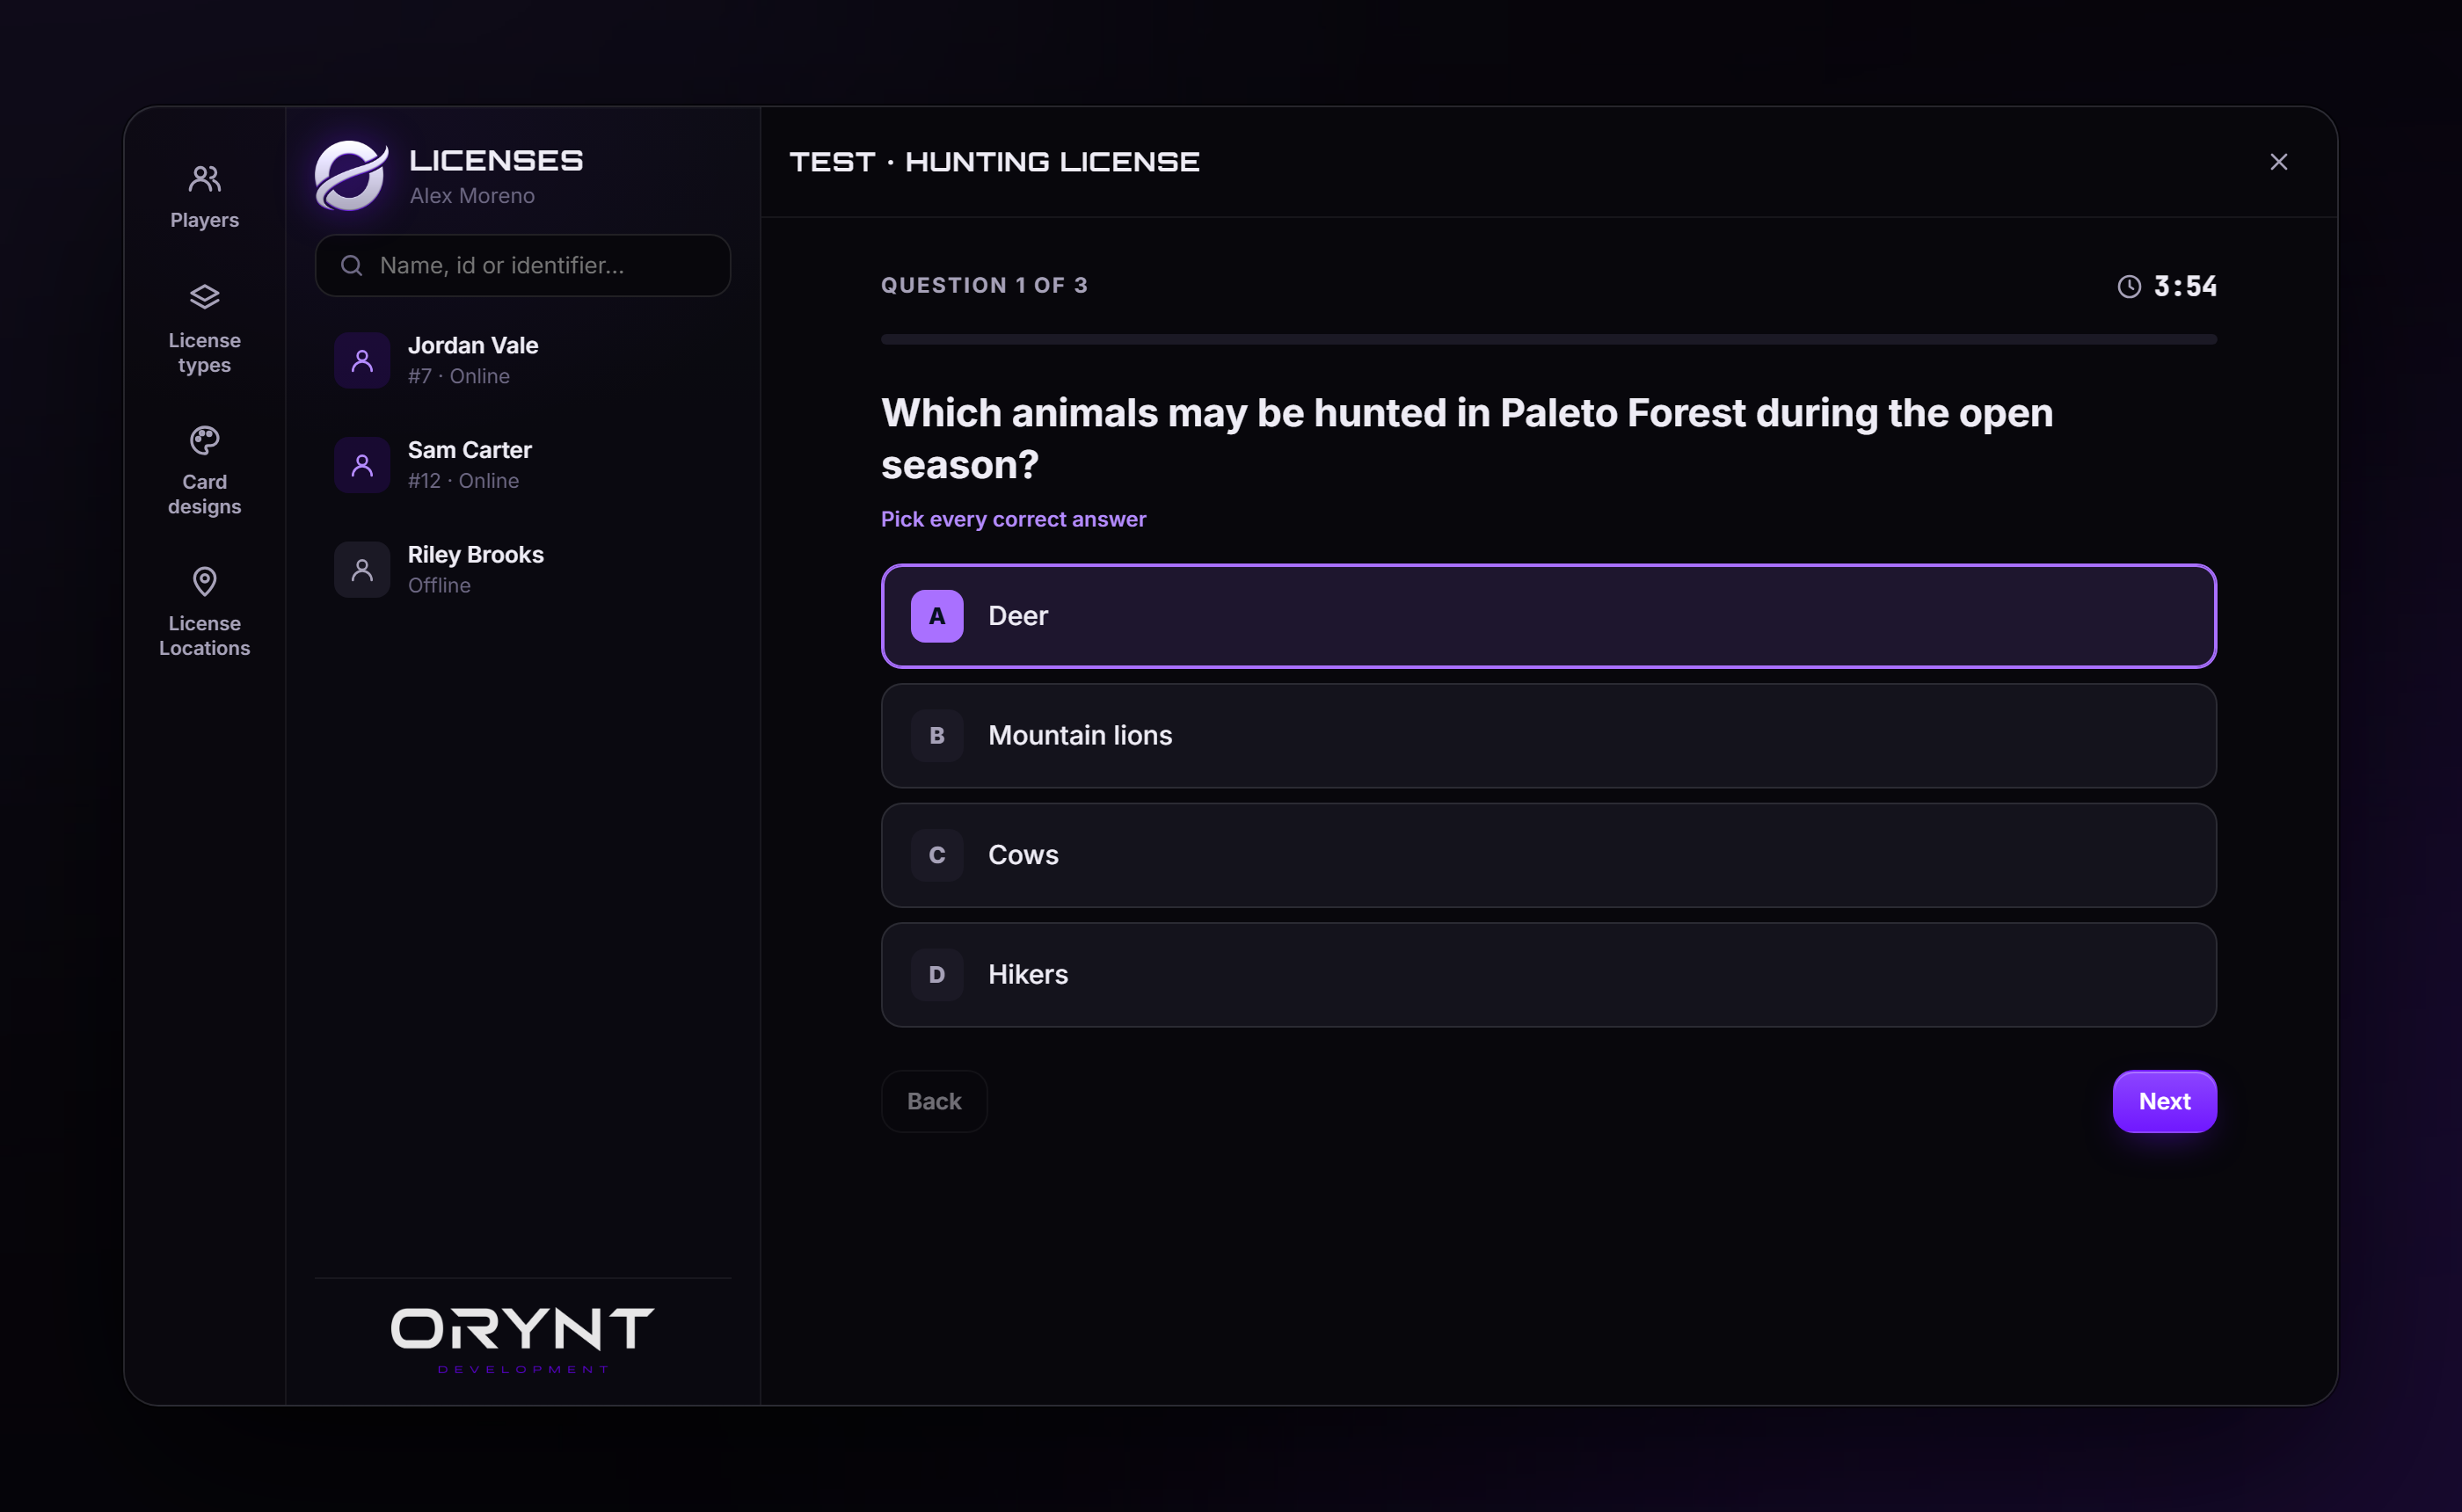Screen dimensions: 2462x1512
Task: Deselect answer A Deer
Action: [1548, 616]
